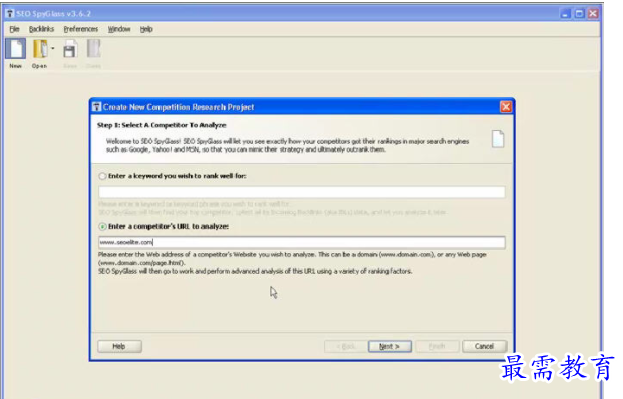Open the Help menu in the menu bar

[146, 29]
